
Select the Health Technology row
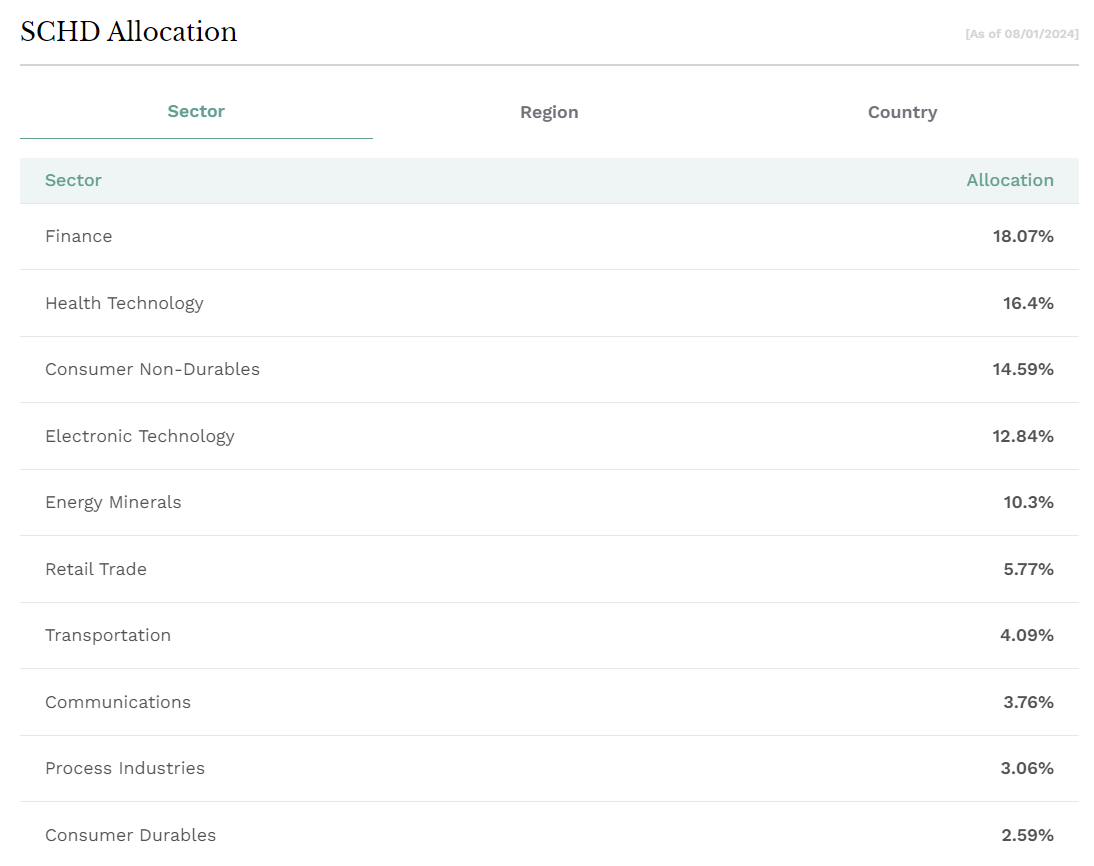pyautogui.click(x=549, y=303)
